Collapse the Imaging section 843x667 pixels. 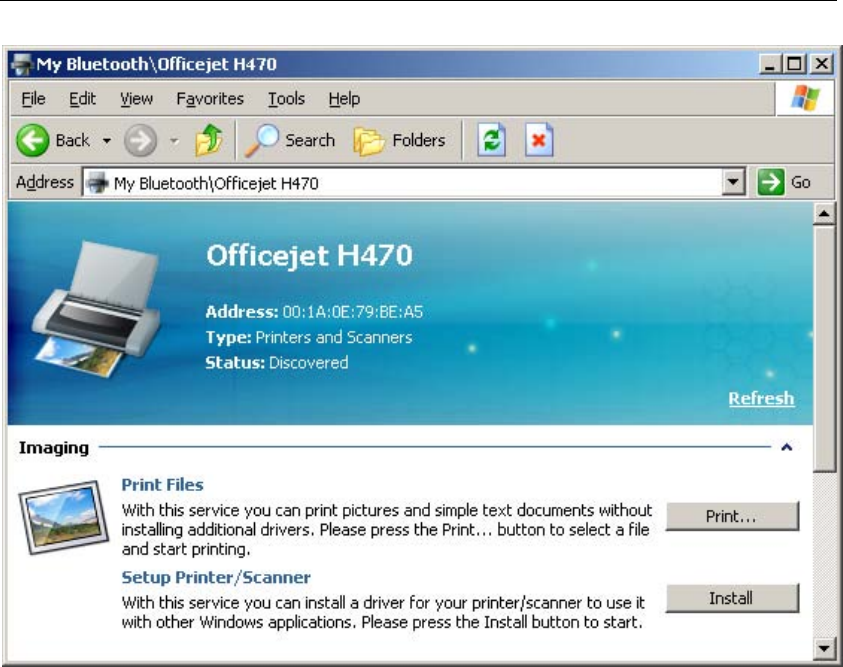787,447
